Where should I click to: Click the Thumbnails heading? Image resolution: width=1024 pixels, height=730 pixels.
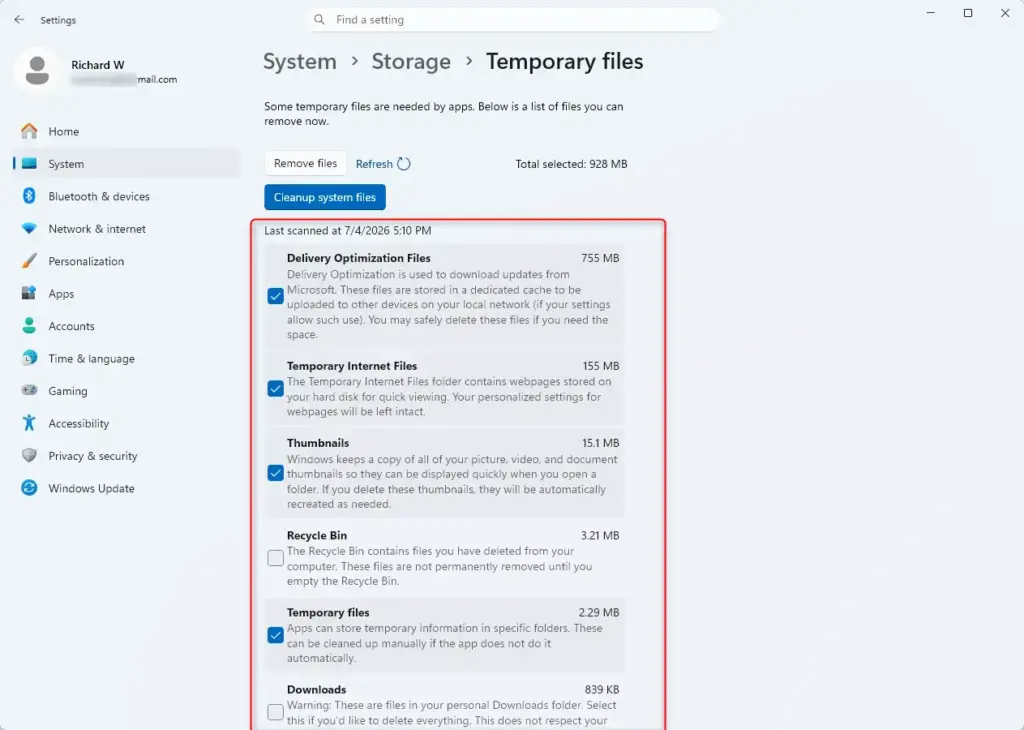pos(317,443)
